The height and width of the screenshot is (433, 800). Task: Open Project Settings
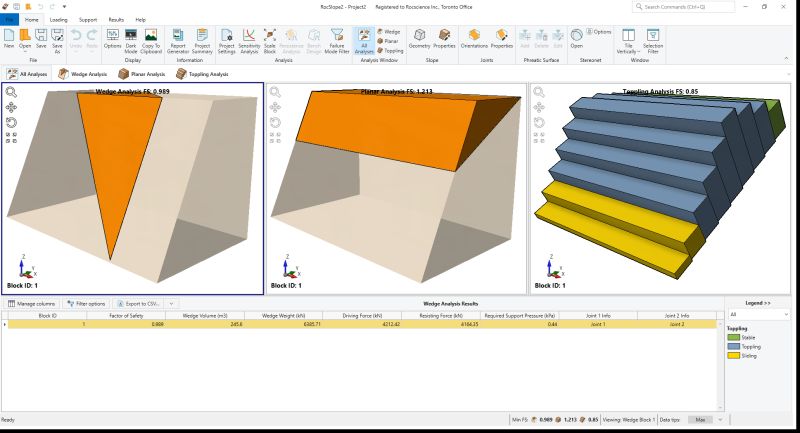227,41
